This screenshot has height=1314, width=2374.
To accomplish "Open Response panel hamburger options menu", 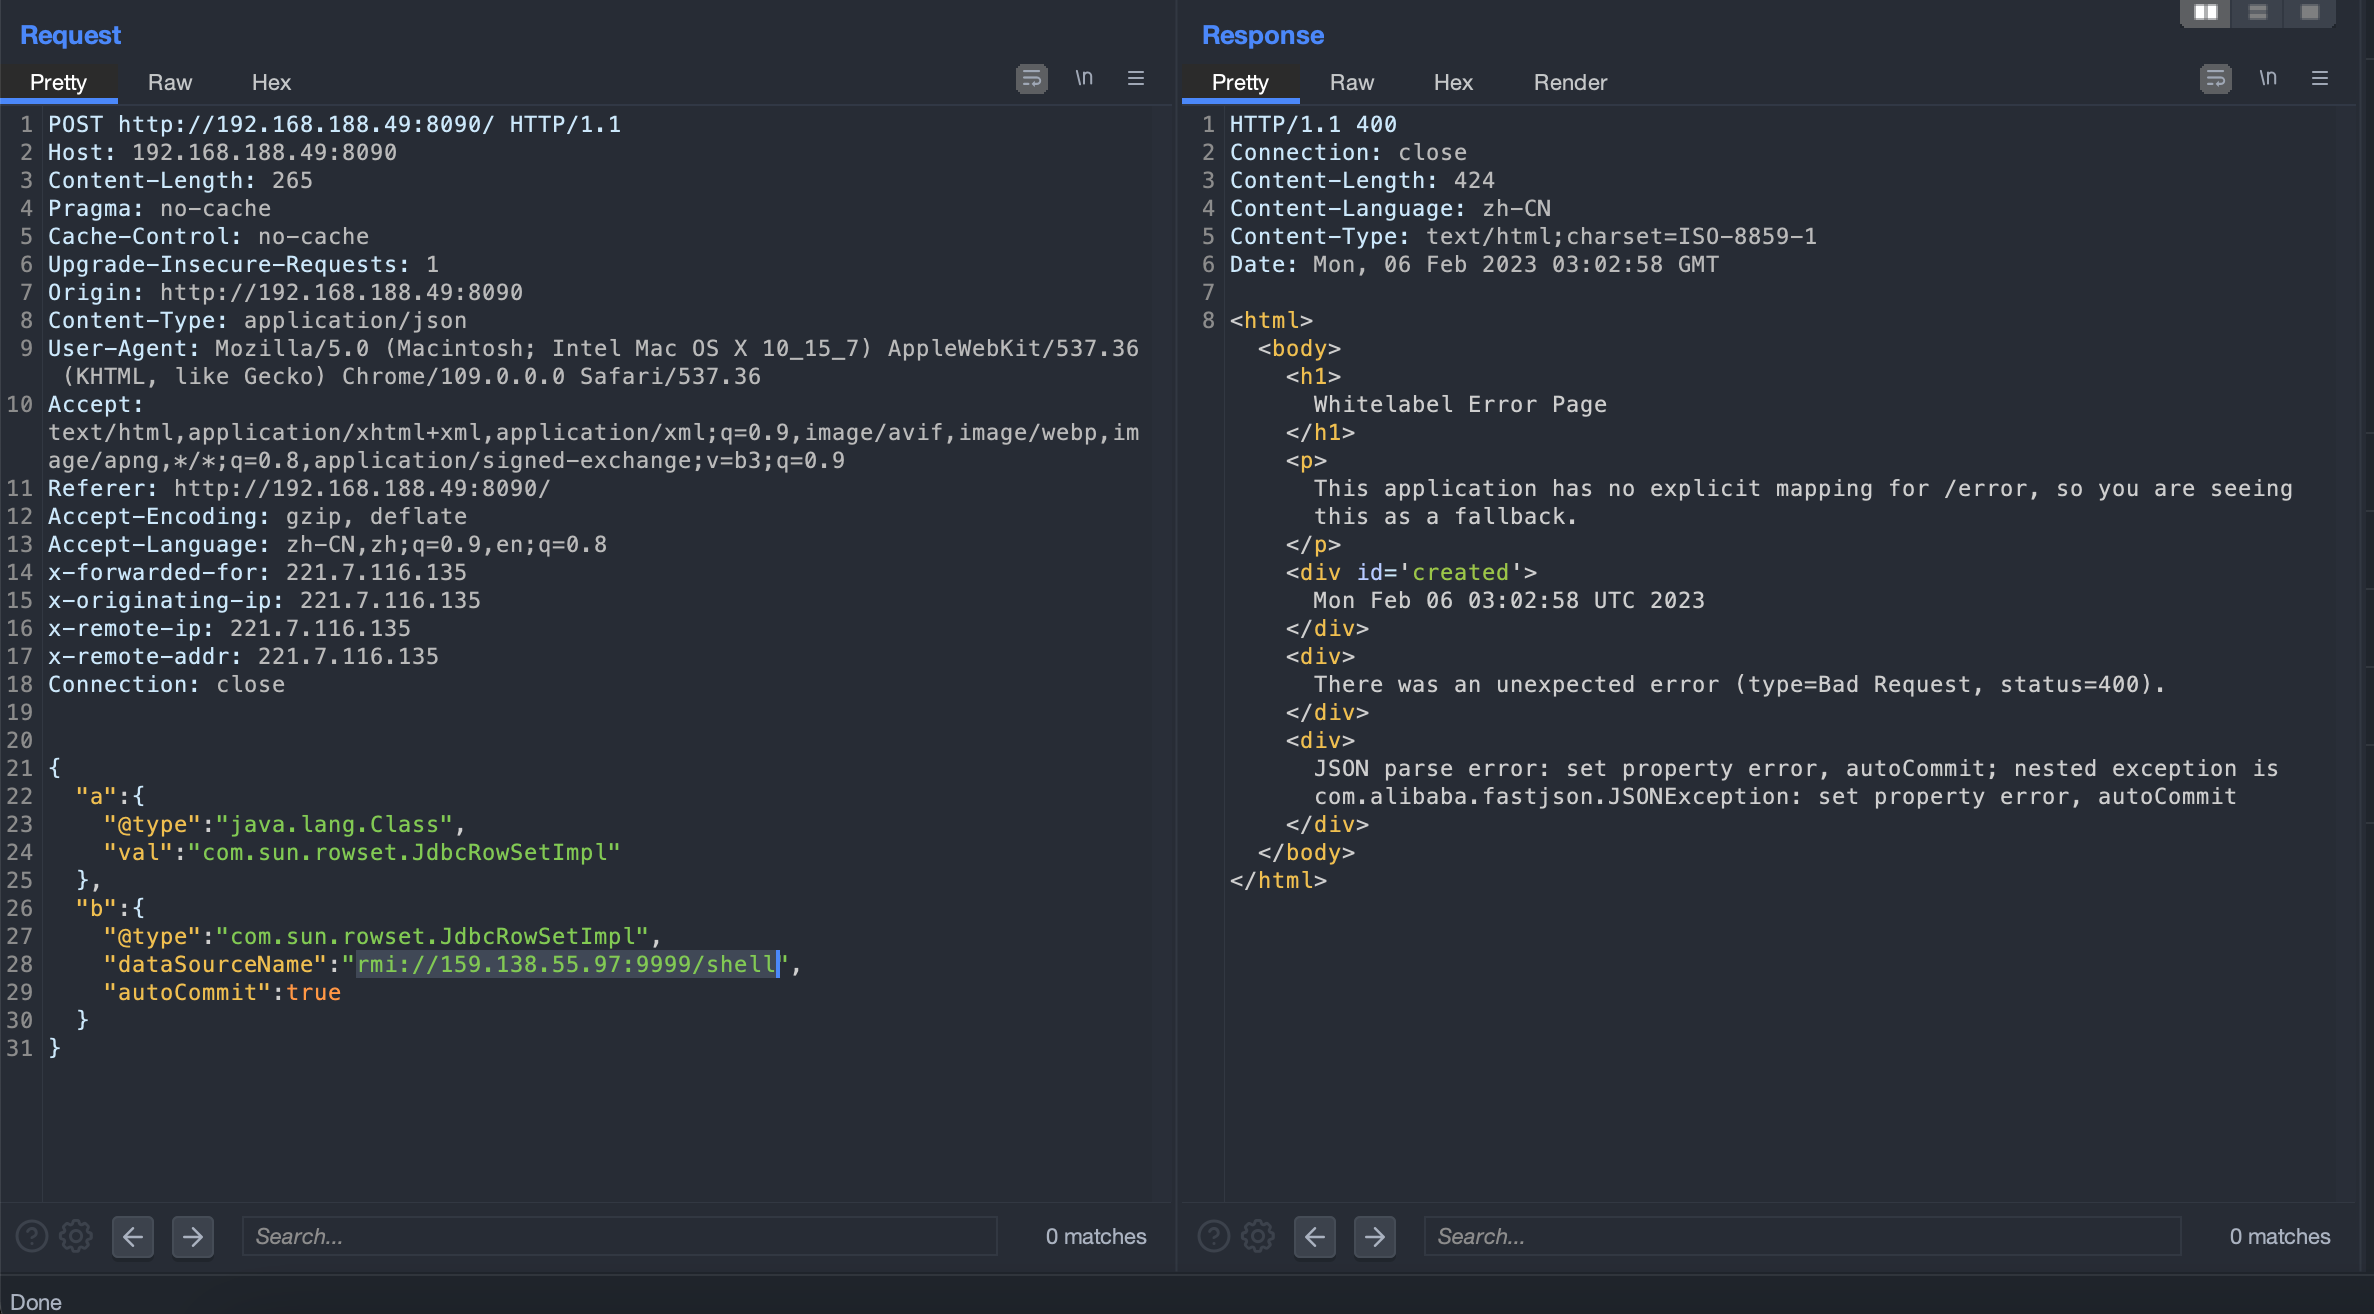I will point(2320,78).
